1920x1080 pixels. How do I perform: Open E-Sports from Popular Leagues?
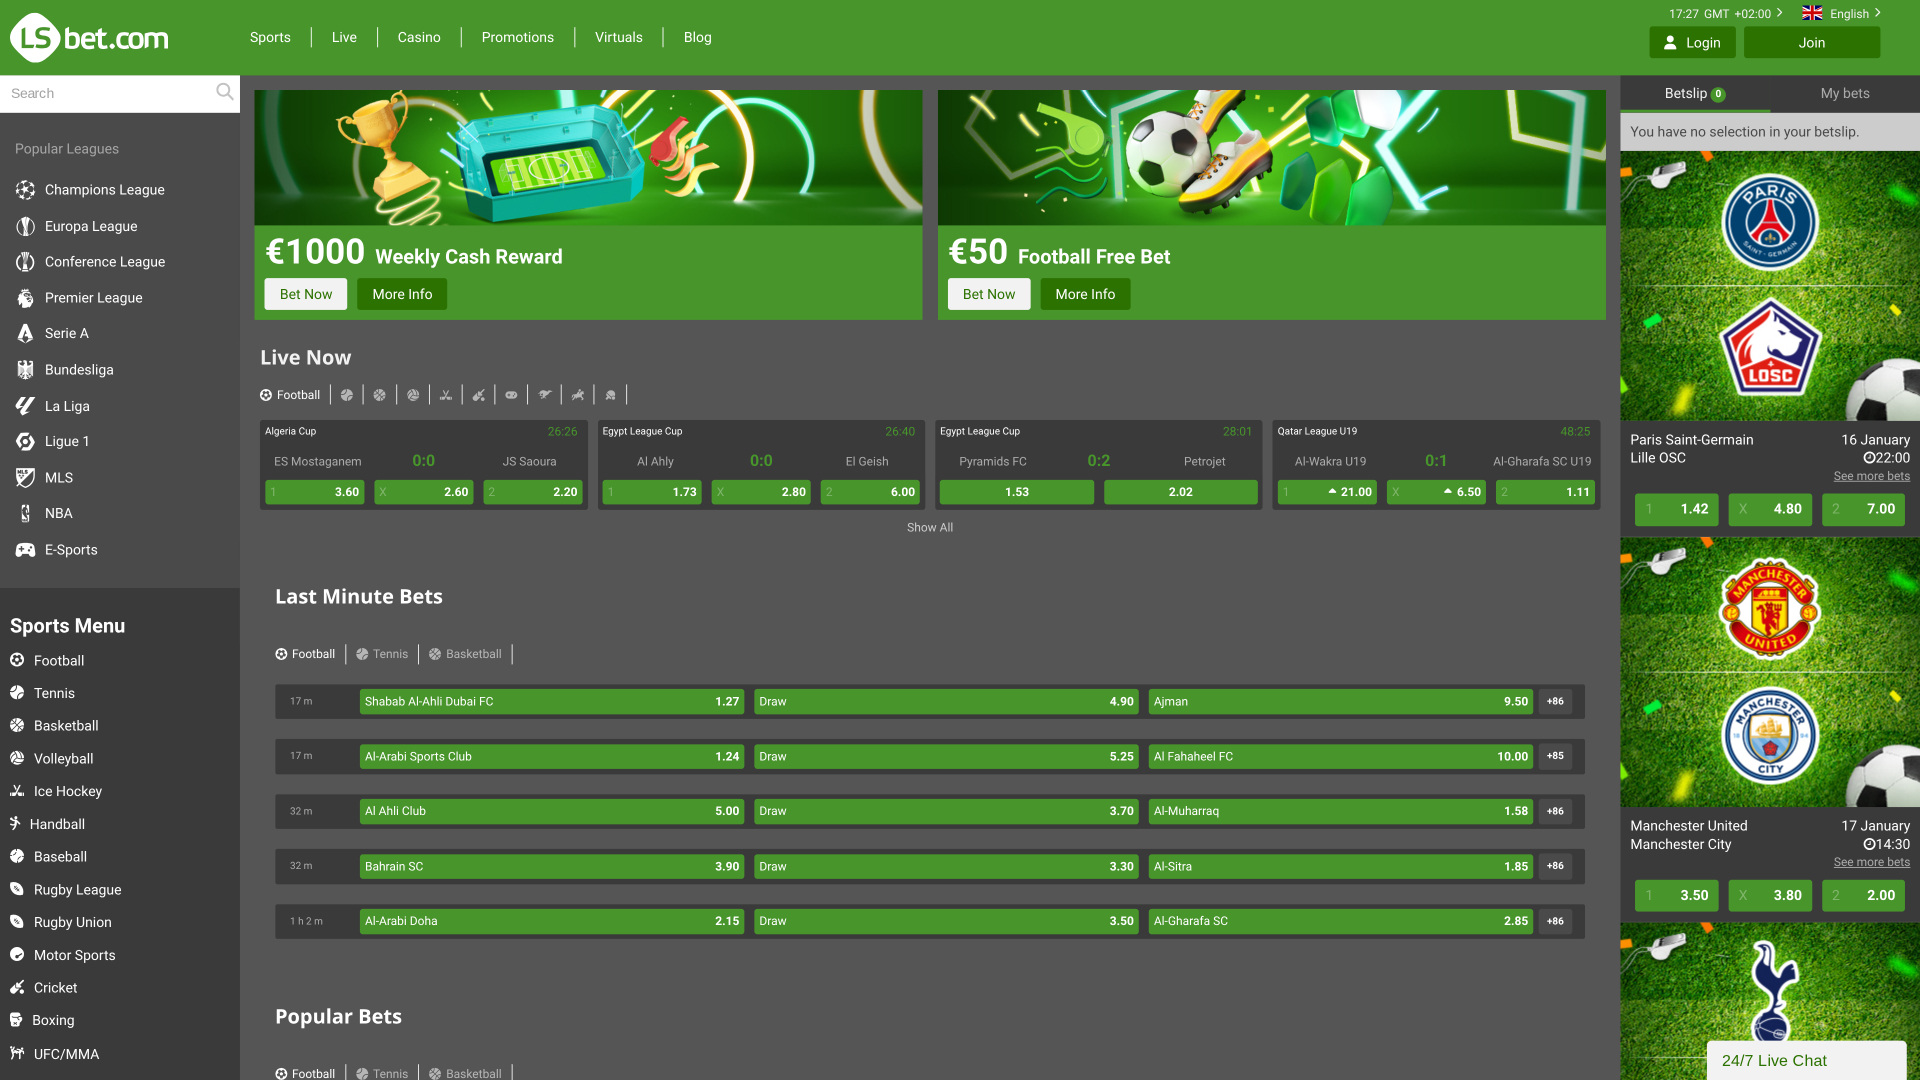71,549
